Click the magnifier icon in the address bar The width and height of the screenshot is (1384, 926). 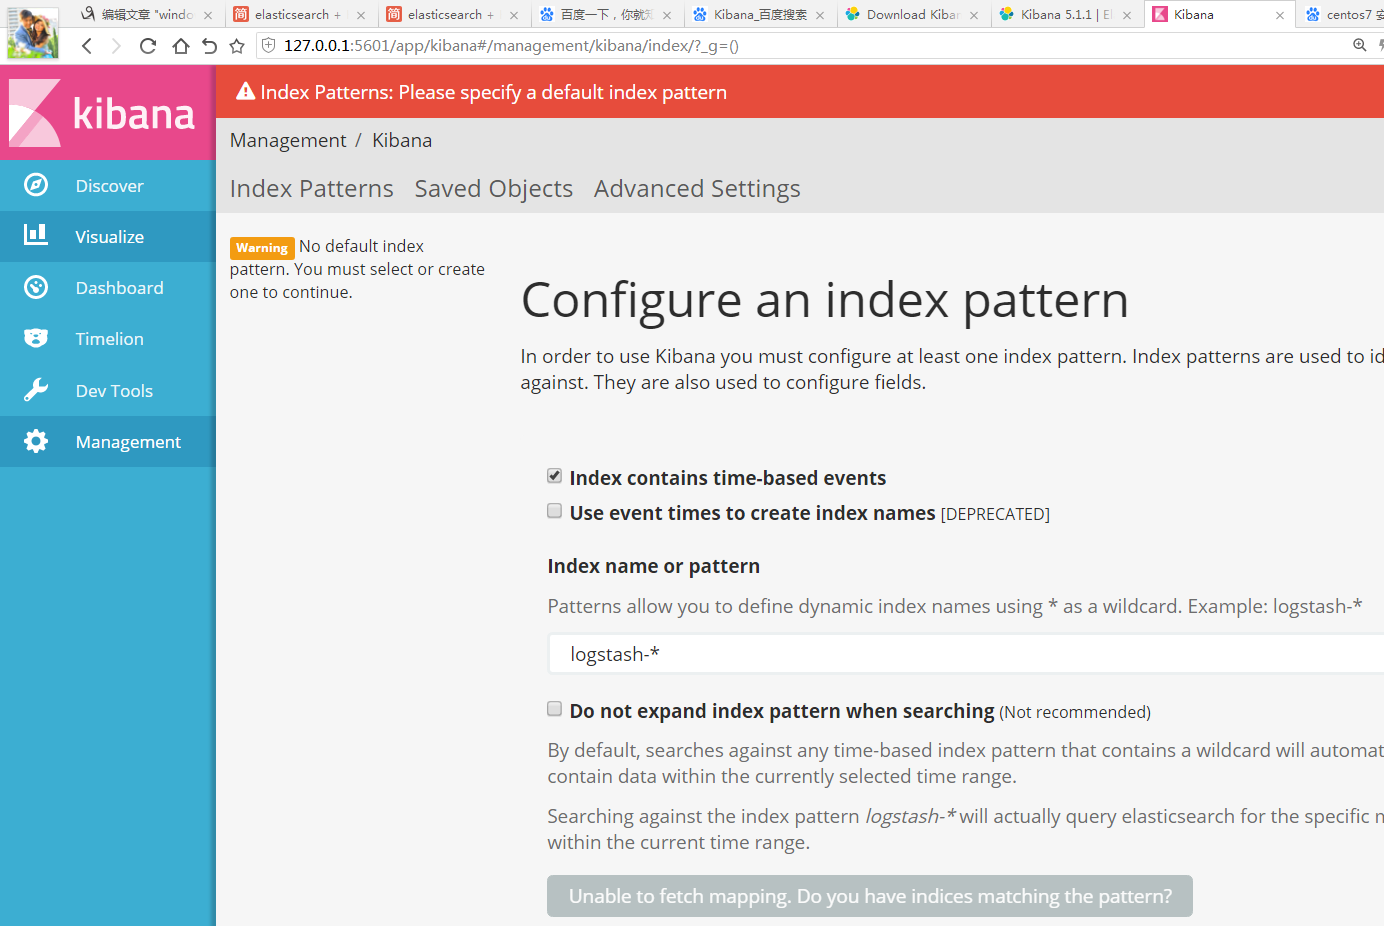tap(1360, 45)
